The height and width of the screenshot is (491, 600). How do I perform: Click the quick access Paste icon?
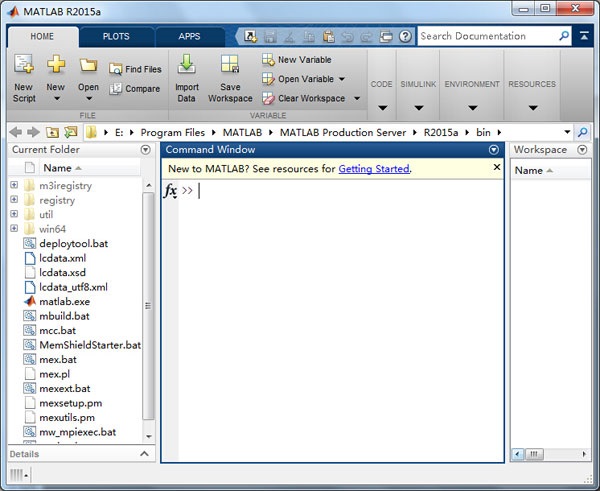328,36
